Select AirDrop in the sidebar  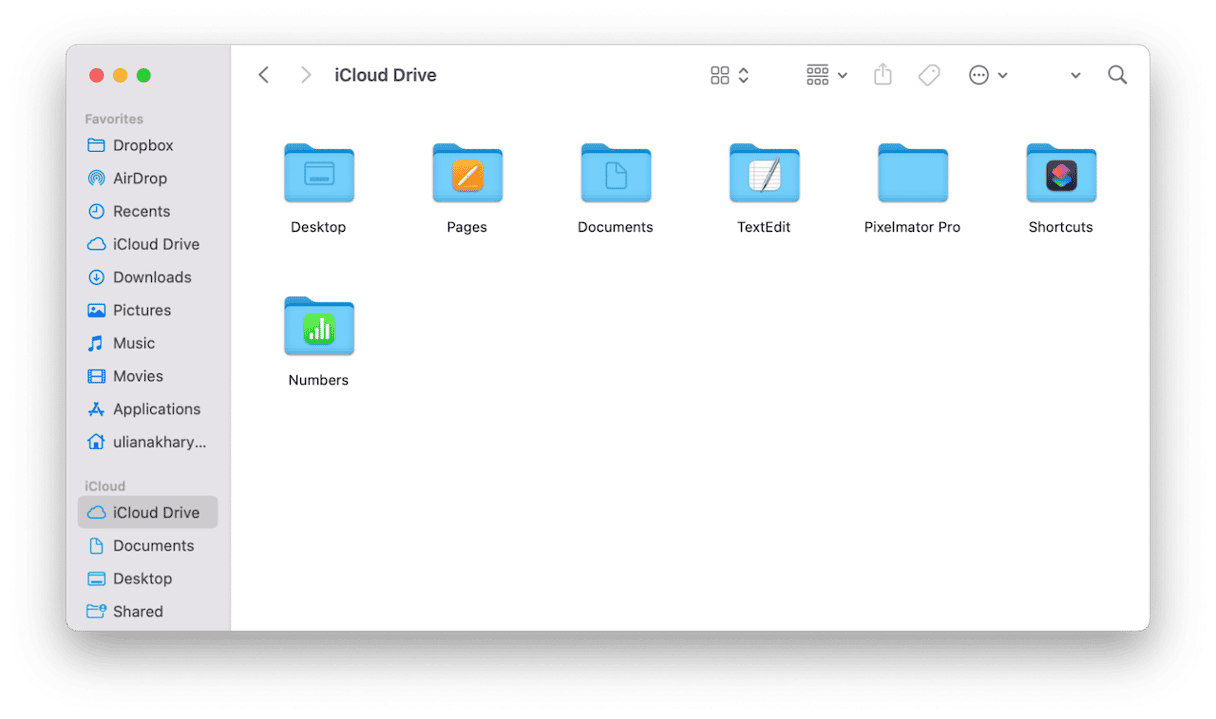(x=141, y=178)
